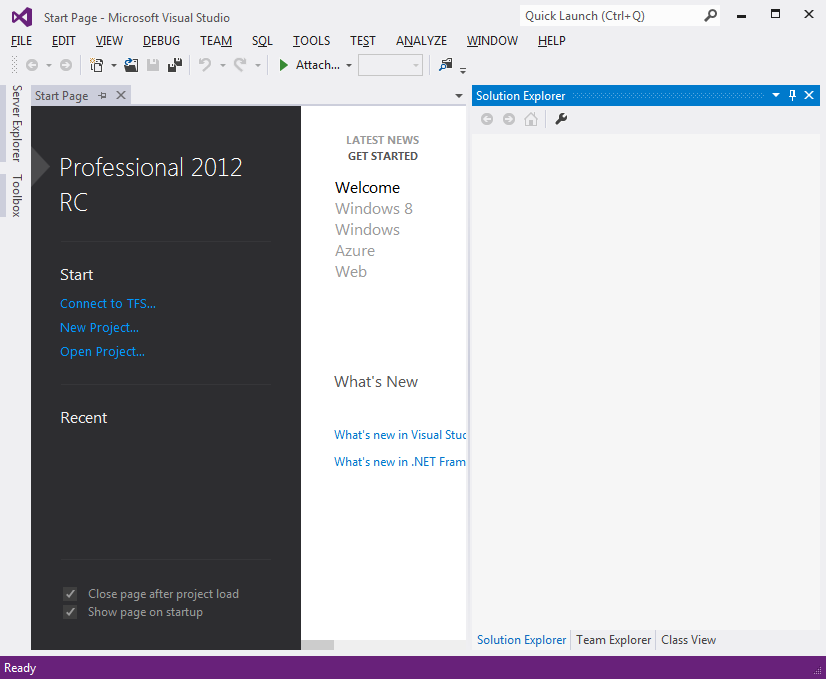Toggle 'Show page on startup' checkbox
The image size is (826, 679).
pyautogui.click(x=70, y=612)
